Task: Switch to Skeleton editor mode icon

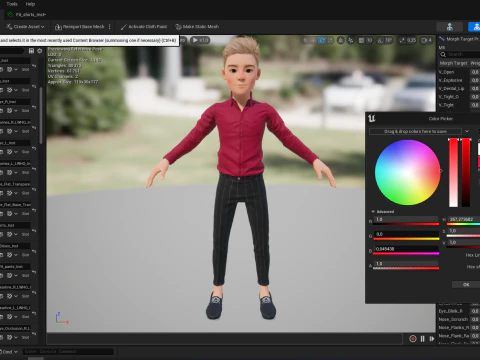Action: tap(450, 27)
